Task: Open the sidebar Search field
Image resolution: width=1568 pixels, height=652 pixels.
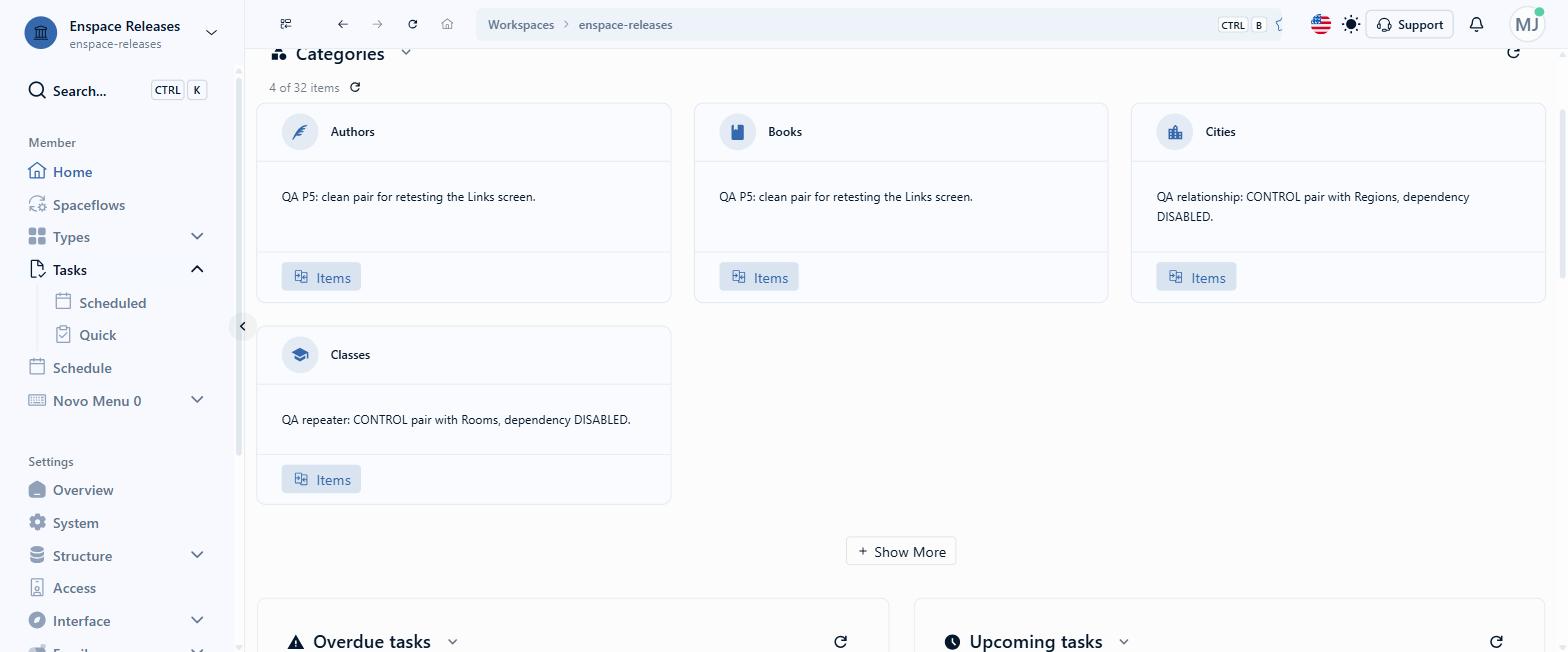Action: click(x=118, y=90)
